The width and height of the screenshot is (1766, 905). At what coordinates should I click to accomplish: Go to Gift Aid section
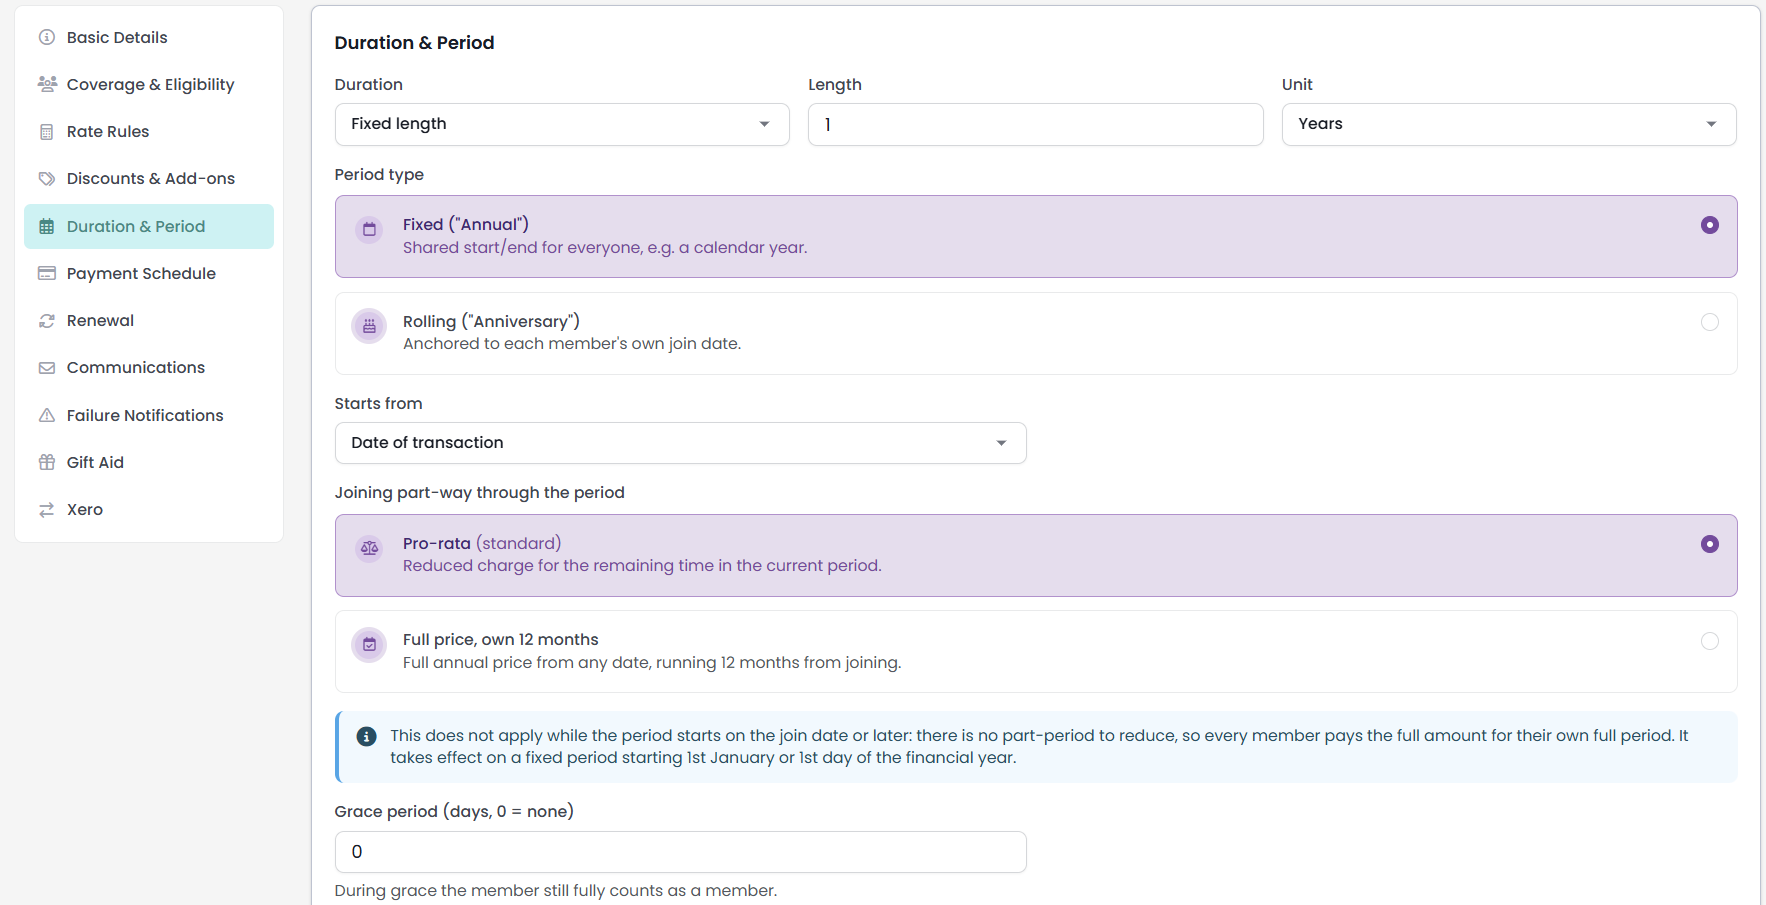[x=149, y=462]
